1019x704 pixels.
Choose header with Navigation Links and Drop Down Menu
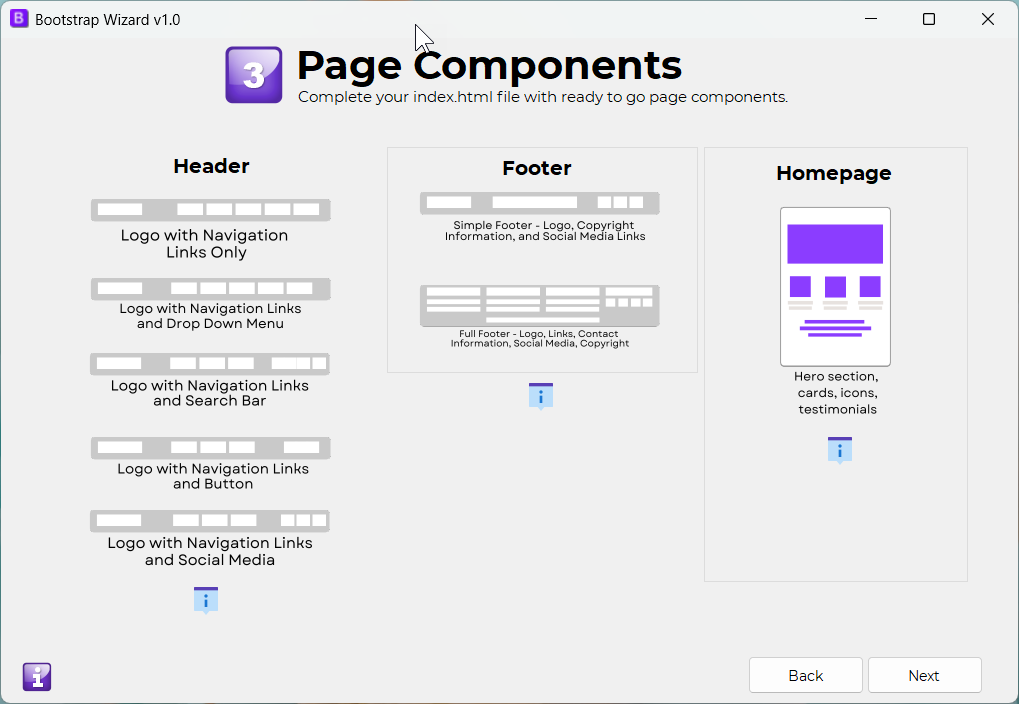coord(210,289)
